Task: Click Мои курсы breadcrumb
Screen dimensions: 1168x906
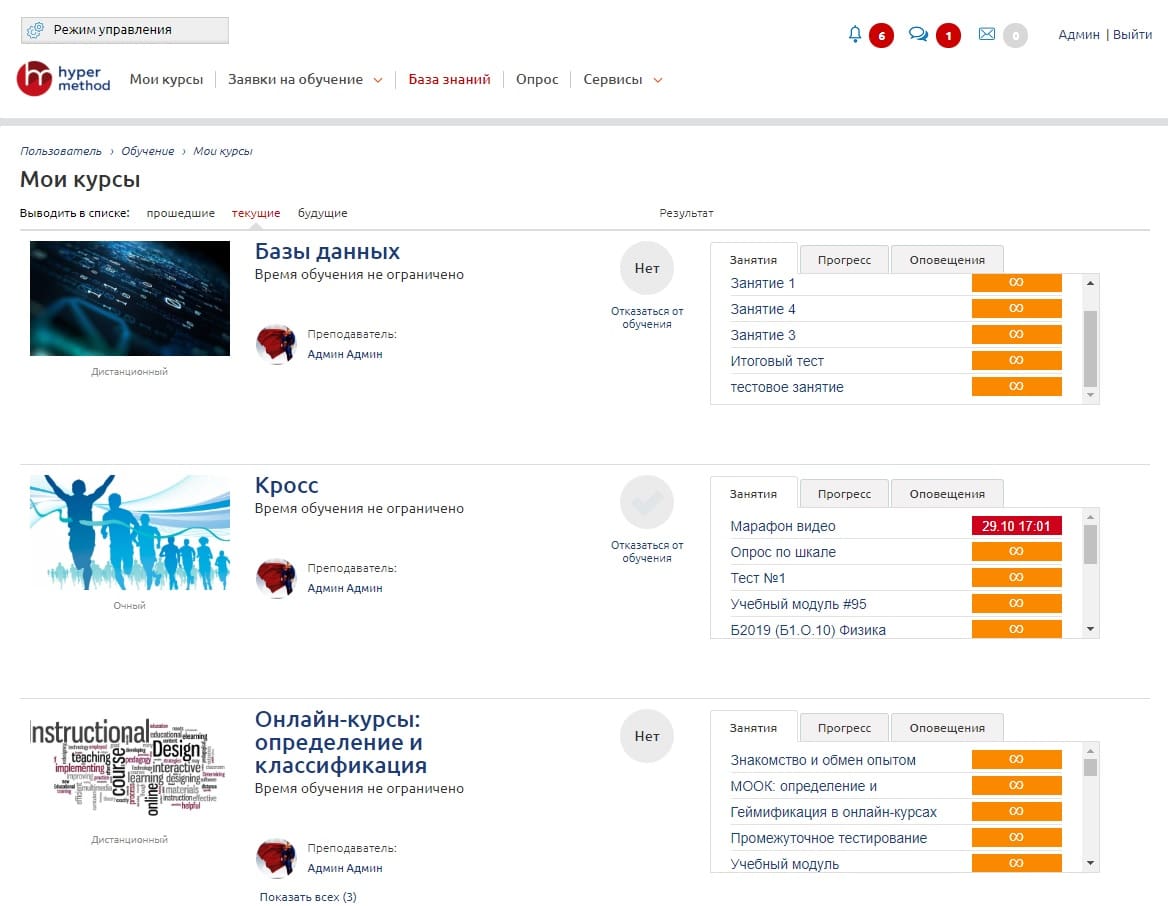Action: [223, 151]
